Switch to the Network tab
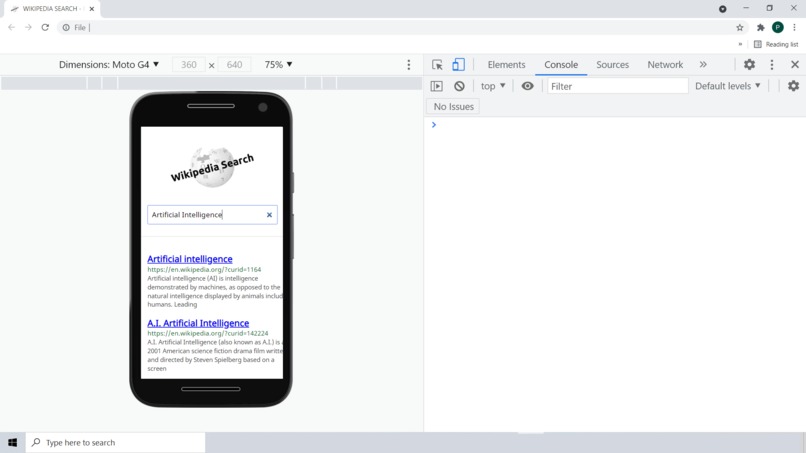The image size is (806, 453). (665, 65)
